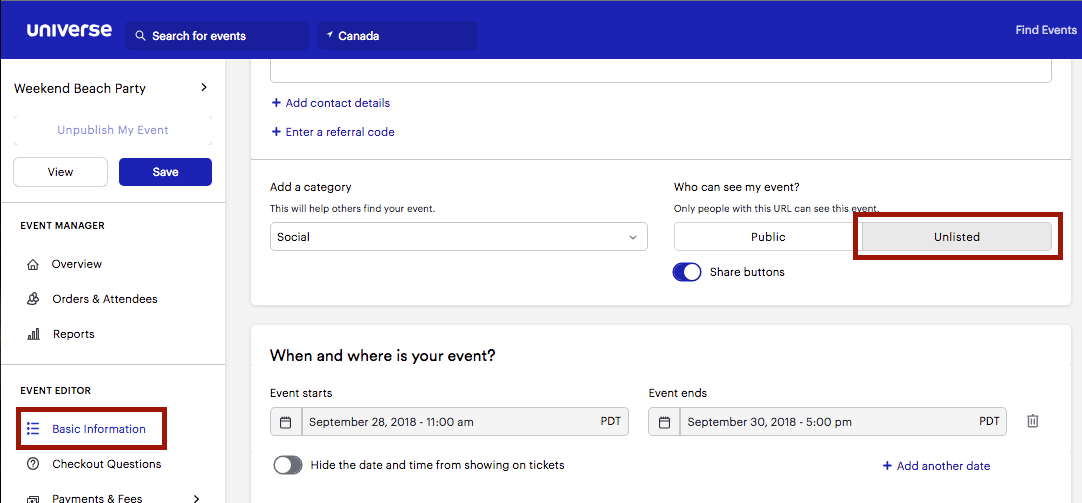
Task: Toggle hide date and time on tickets
Action: pyautogui.click(x=288, y=465)
